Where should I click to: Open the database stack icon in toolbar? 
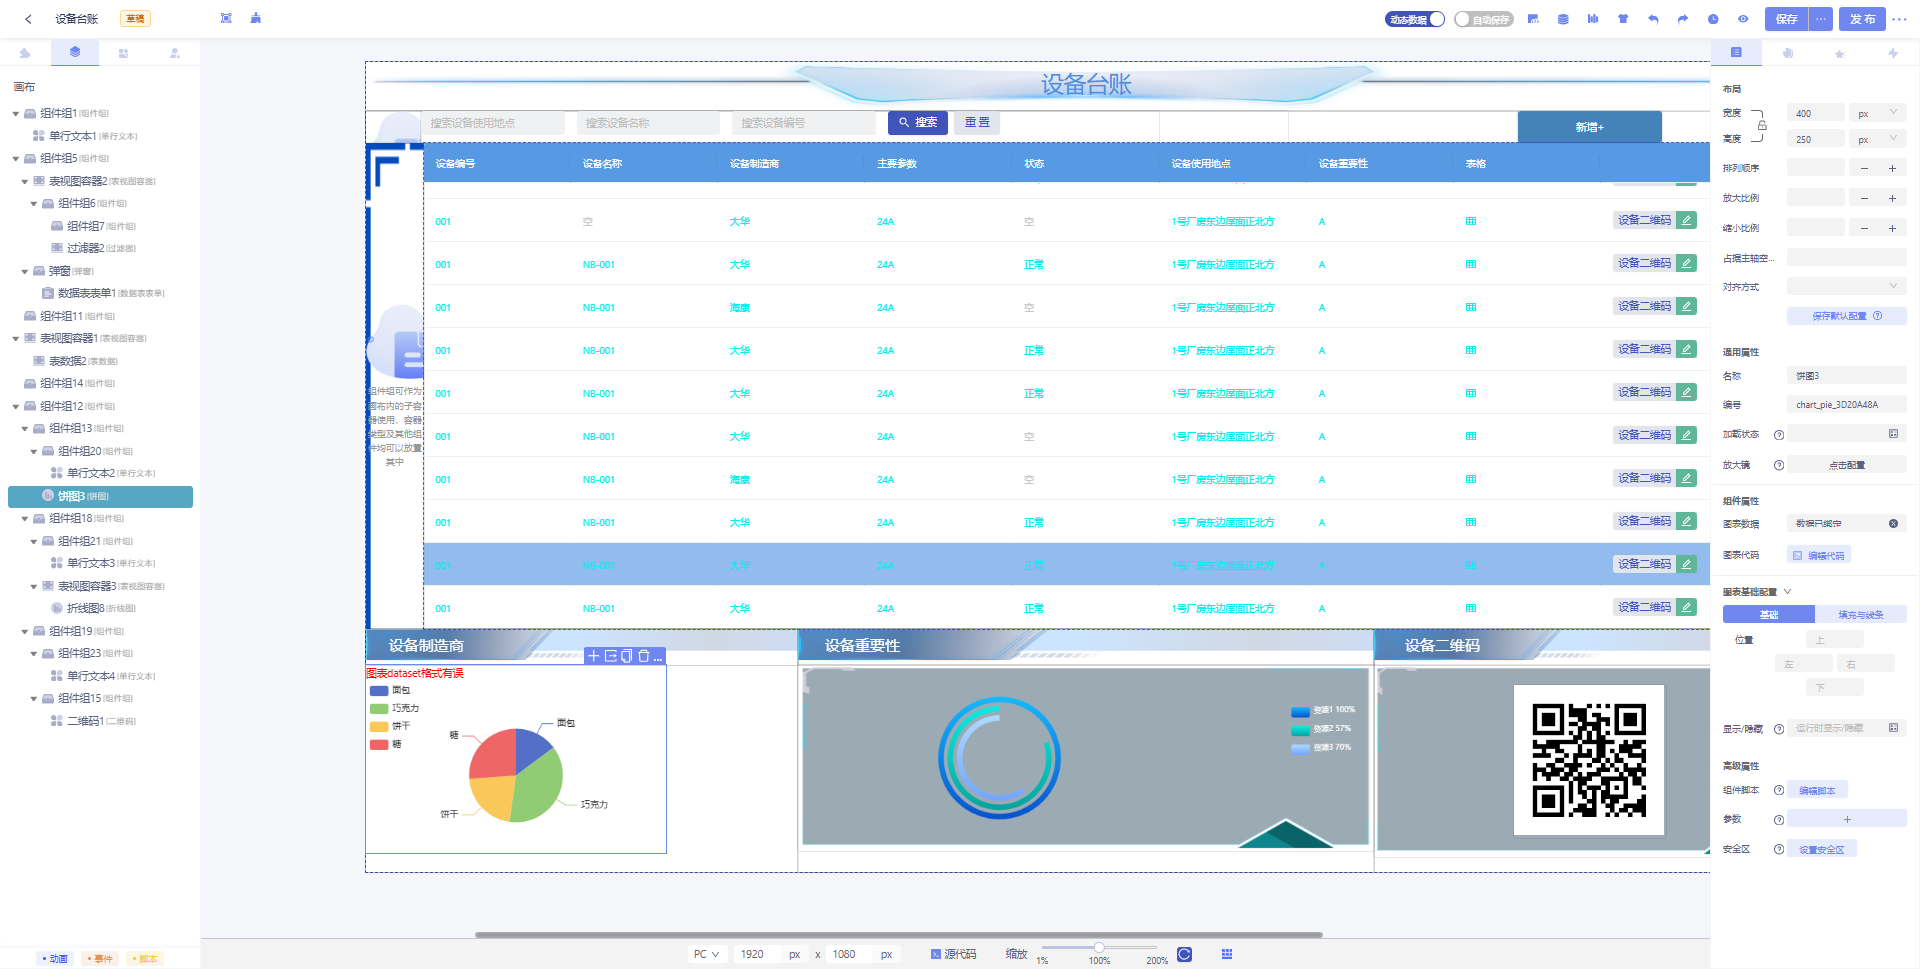(1563, 19)
